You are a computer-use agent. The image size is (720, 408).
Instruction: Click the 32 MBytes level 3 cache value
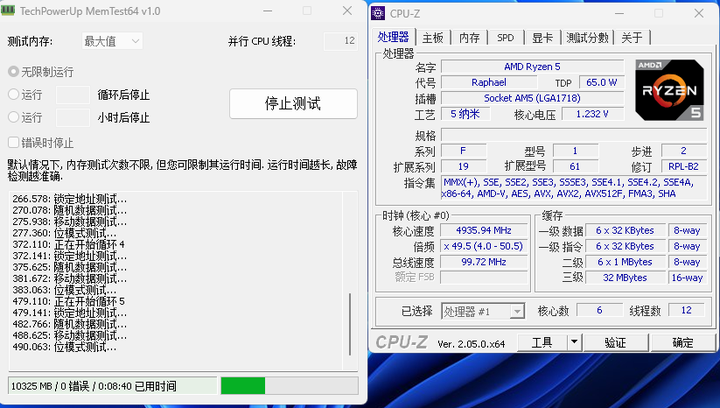(x=624, y=278)
